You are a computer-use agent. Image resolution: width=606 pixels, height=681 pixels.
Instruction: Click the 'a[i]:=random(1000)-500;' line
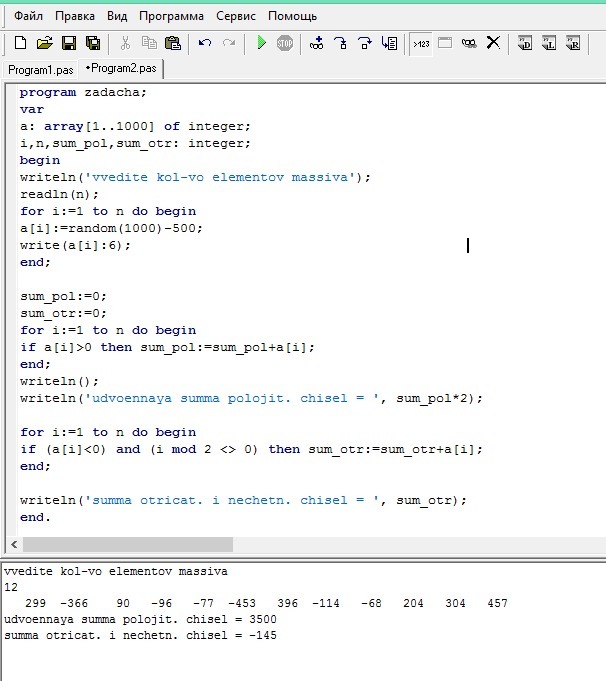tap(111, 228)
